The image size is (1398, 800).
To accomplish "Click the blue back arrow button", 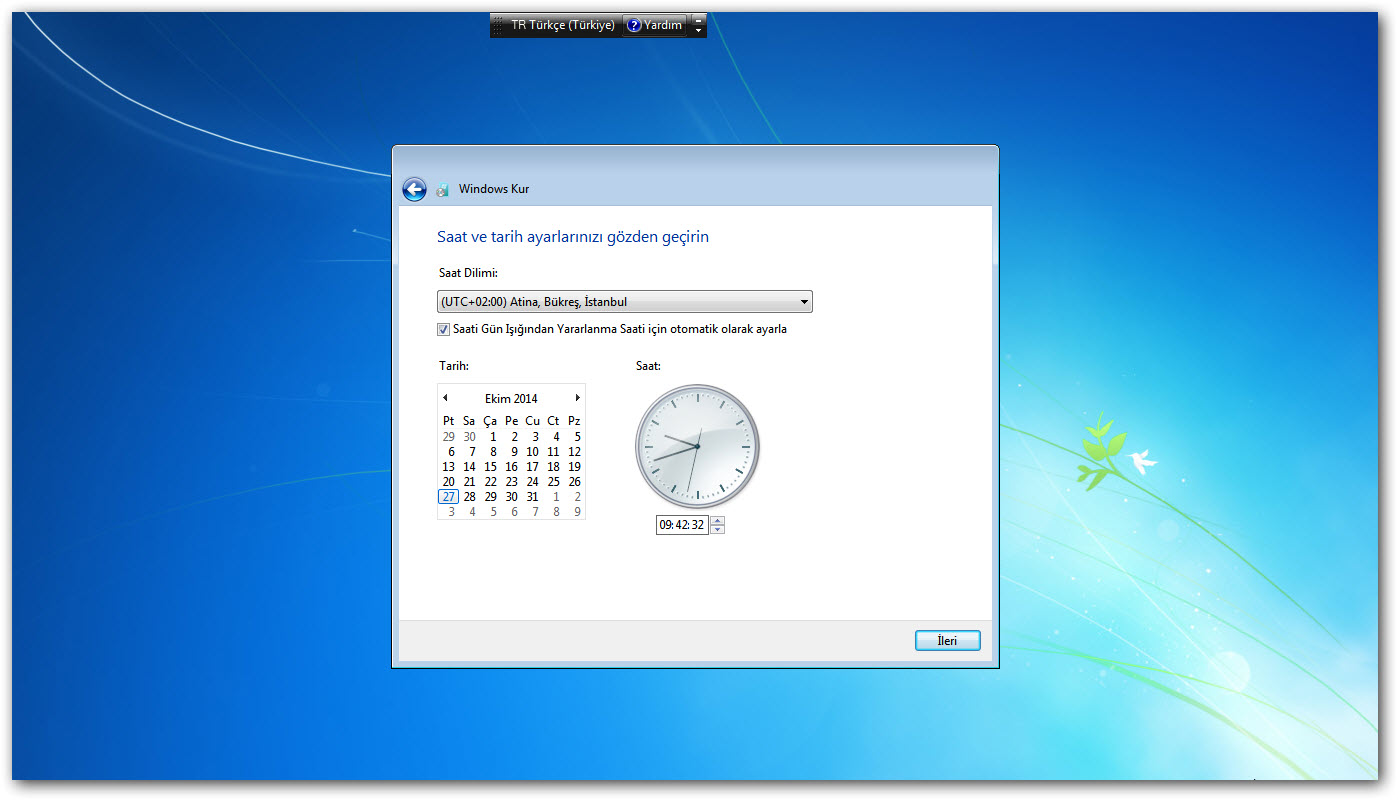I will [x=414, y=189].
